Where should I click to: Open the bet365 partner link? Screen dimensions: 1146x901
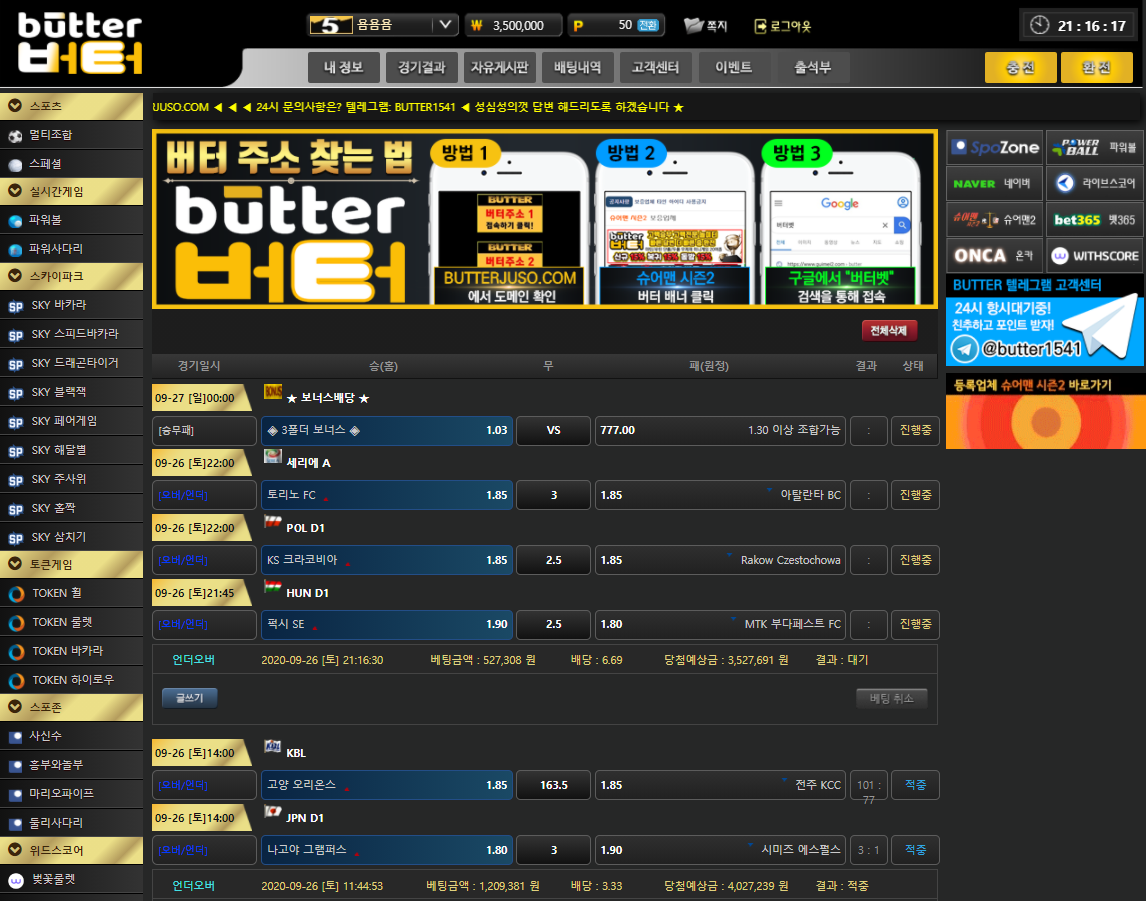pyautogui.click(x=1095, y=219)
